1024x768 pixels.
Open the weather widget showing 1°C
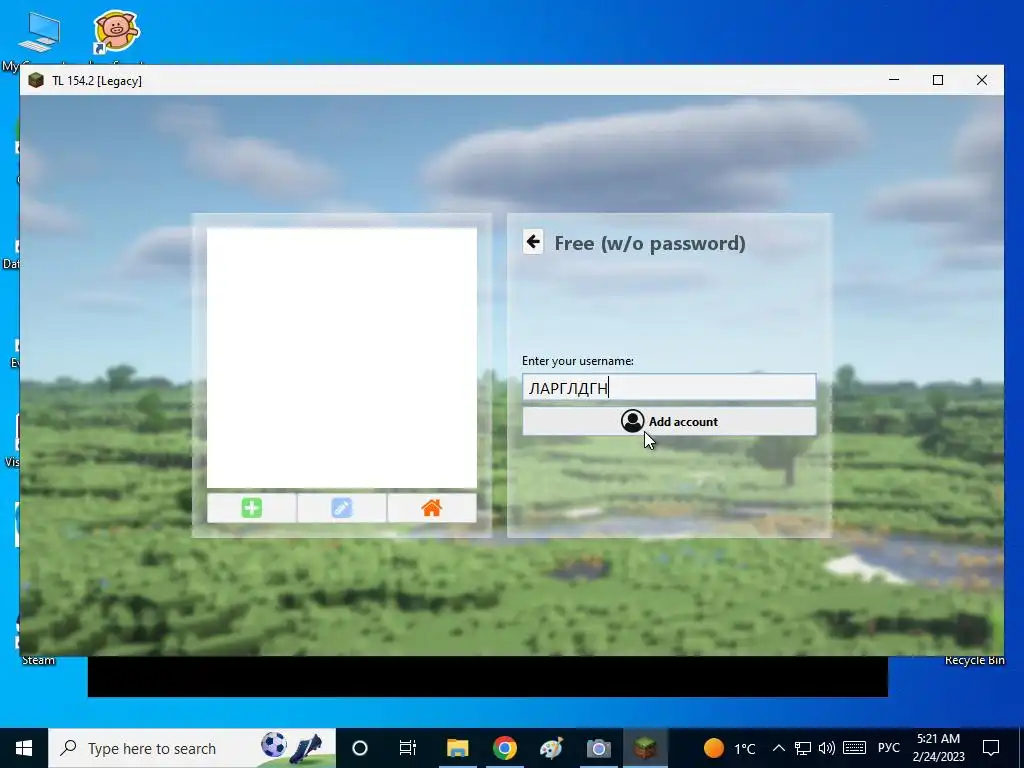pos(729,748)
